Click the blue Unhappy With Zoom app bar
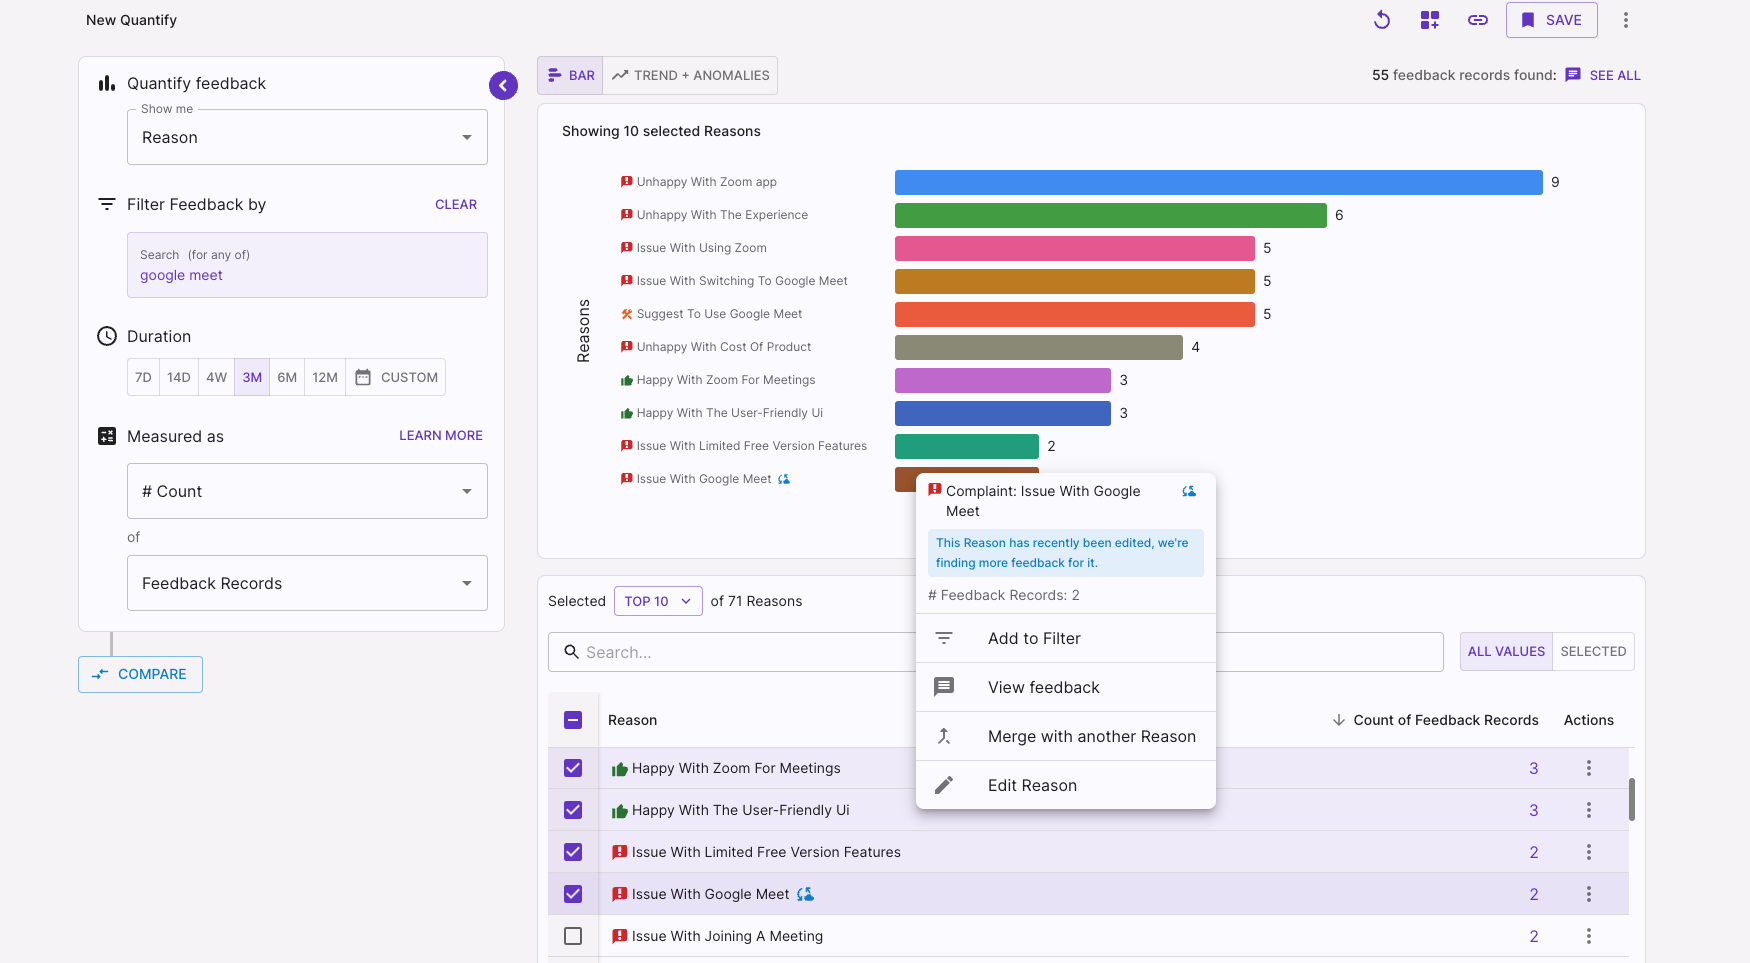 pyautogui.click(x=1218, y=182)
